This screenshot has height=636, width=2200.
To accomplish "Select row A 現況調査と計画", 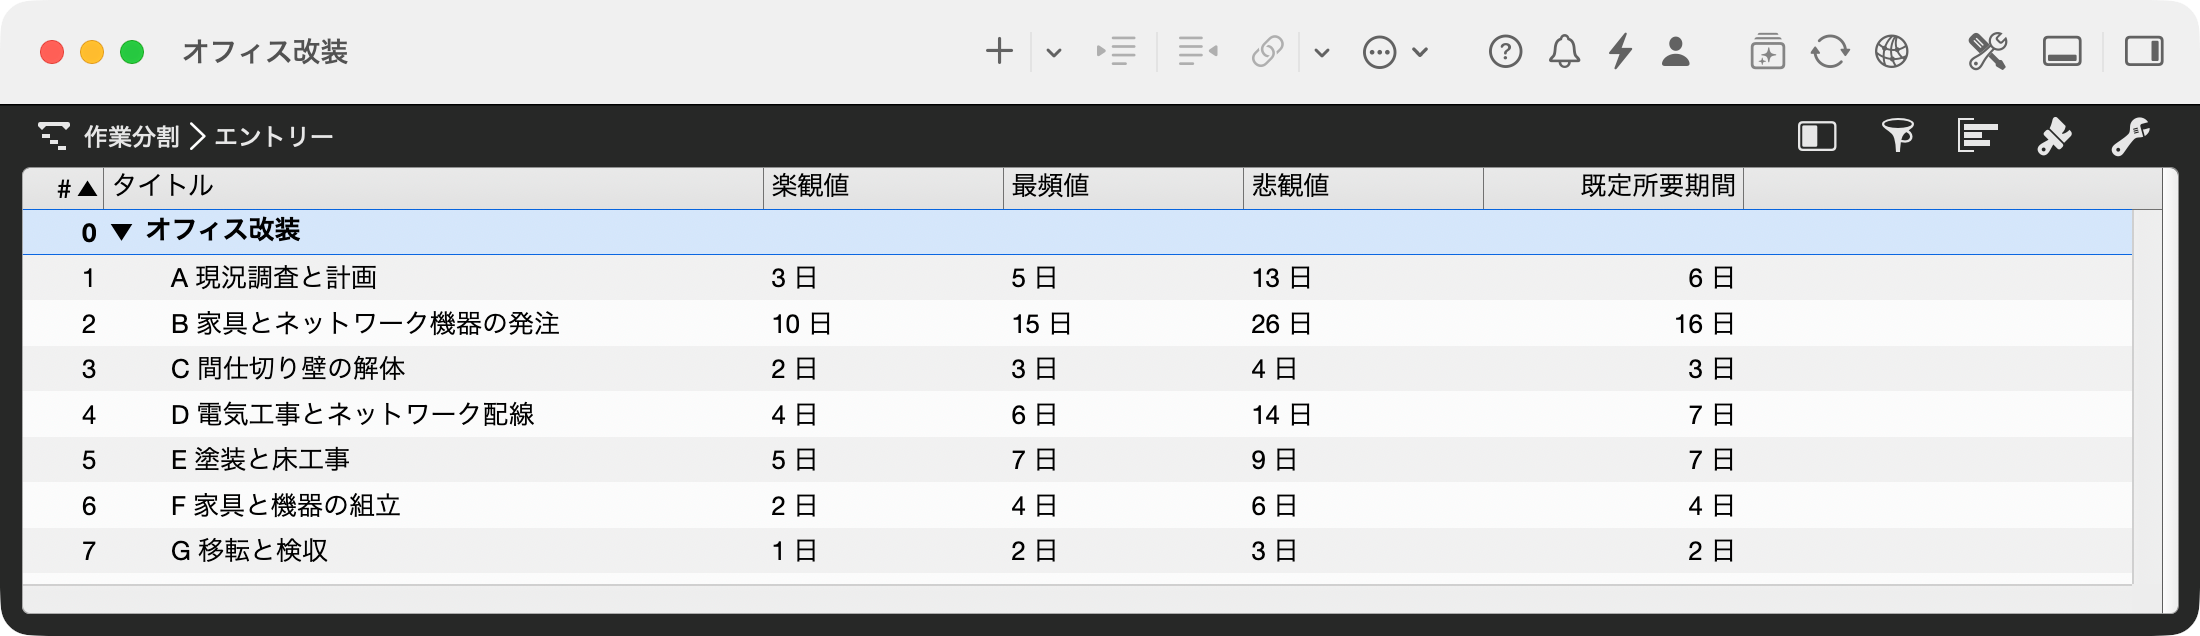I will click(x=1077, y=278).
